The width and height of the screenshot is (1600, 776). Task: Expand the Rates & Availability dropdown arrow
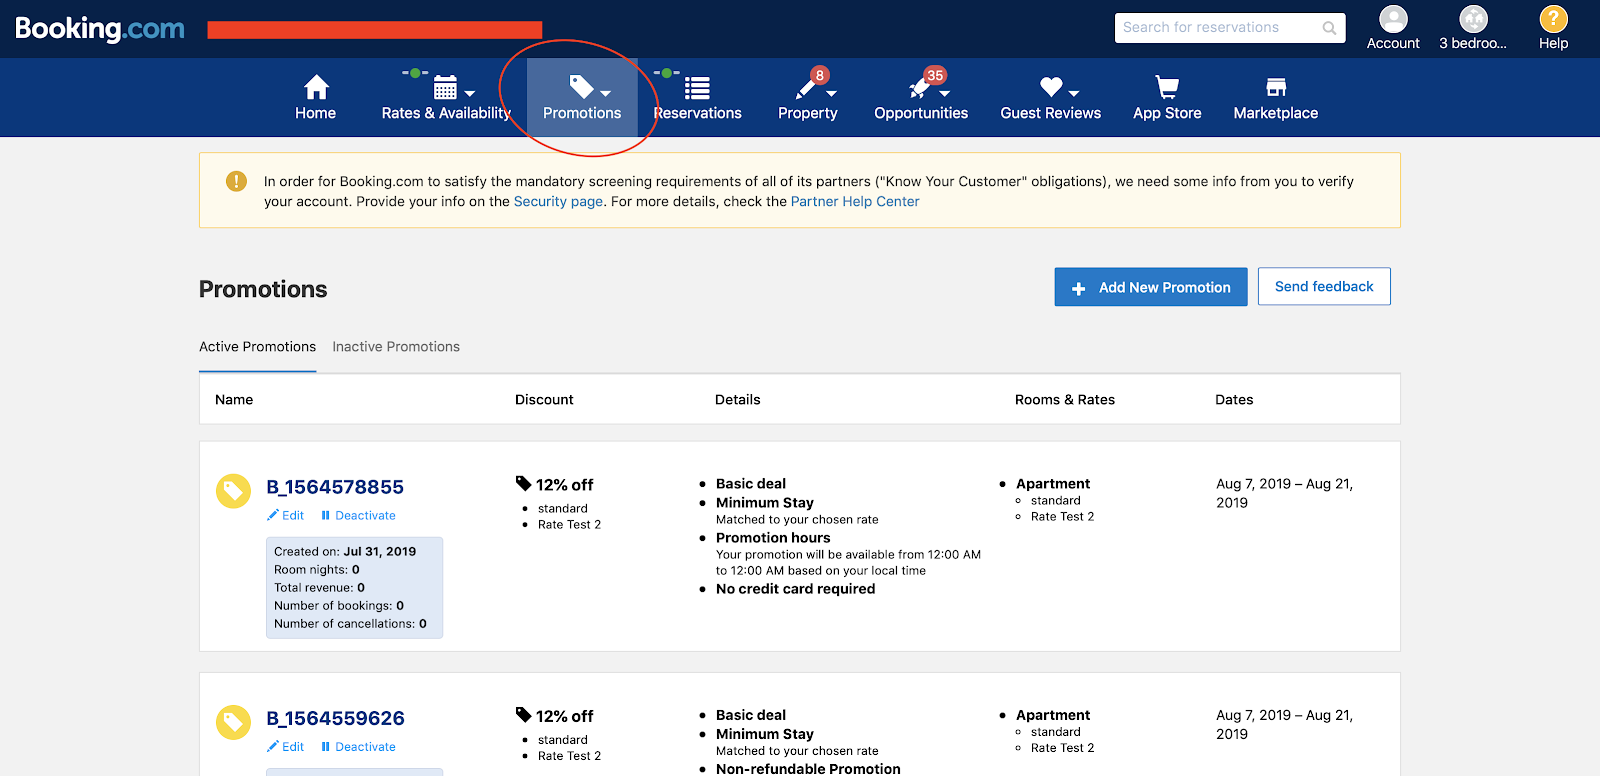click(470, 94)
